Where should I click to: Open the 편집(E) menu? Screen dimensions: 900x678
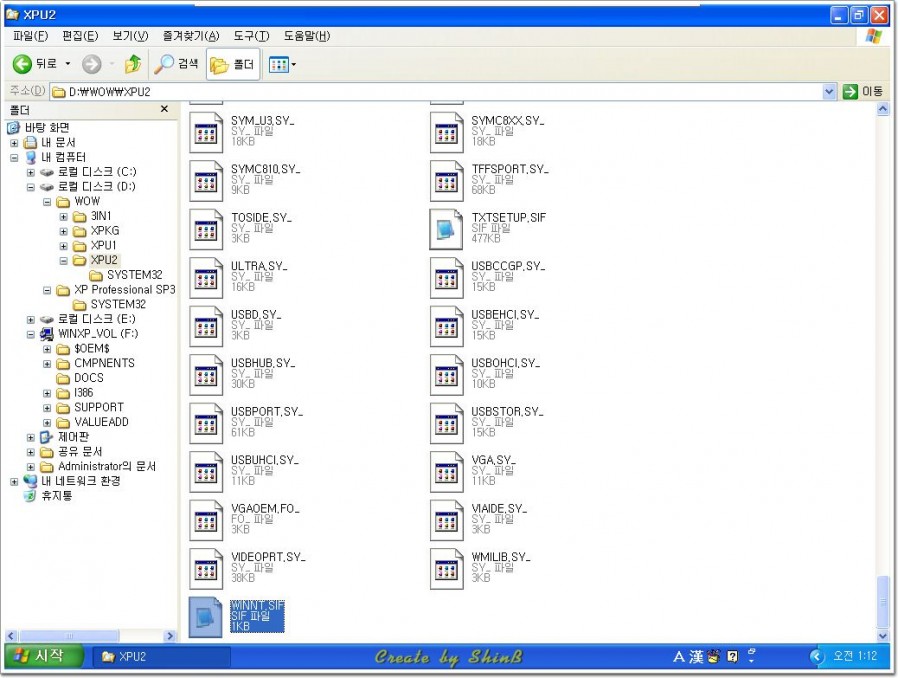[80, 36]
